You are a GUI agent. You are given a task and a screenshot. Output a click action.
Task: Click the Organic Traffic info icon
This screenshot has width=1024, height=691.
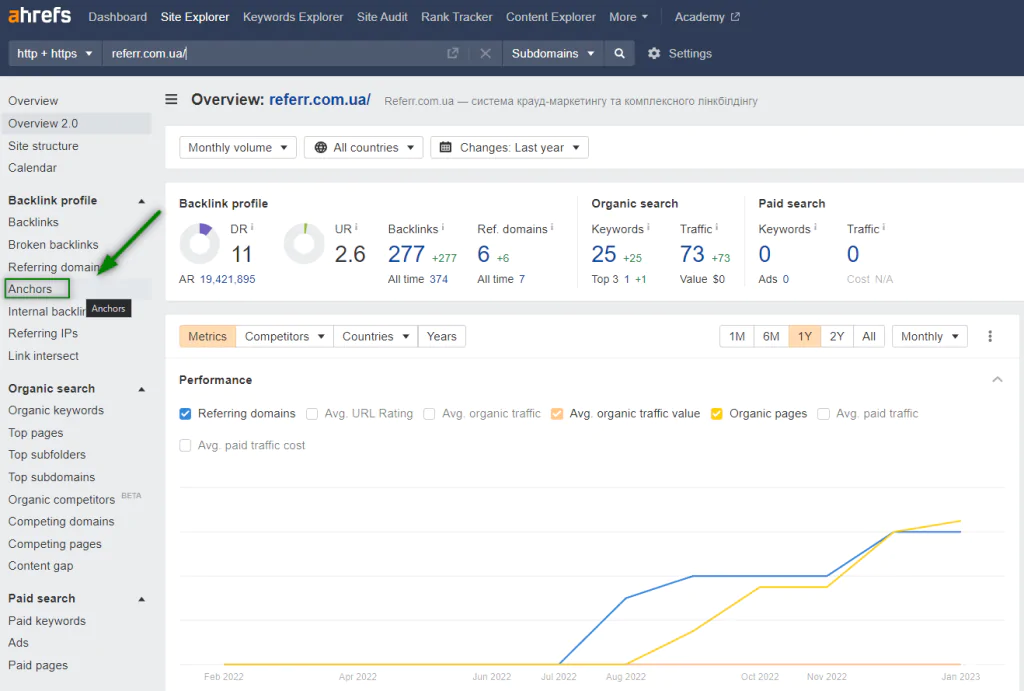pos(716,227)
